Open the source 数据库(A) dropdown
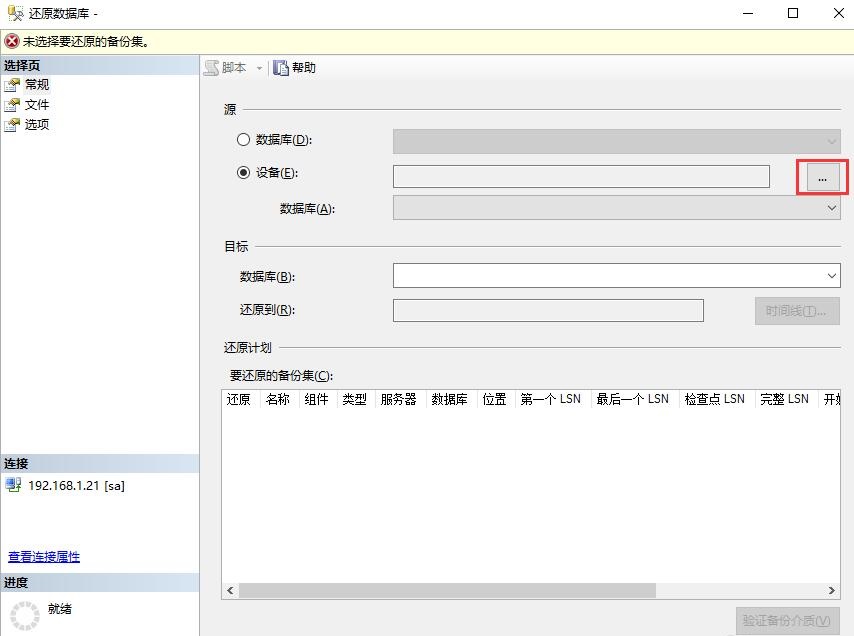The width and height of the screenshot is (854, 636). click(x=831, y=207)
